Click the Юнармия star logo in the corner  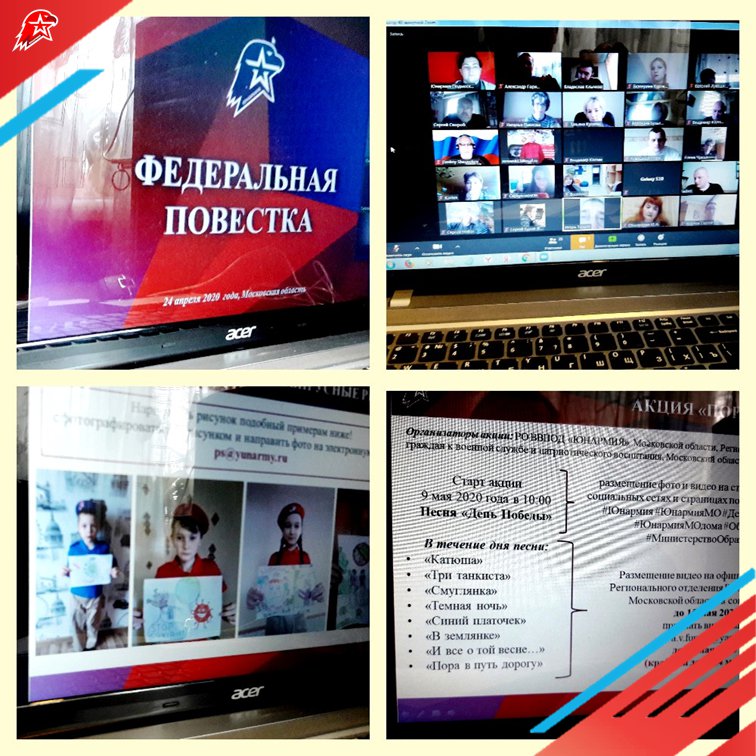35,30
